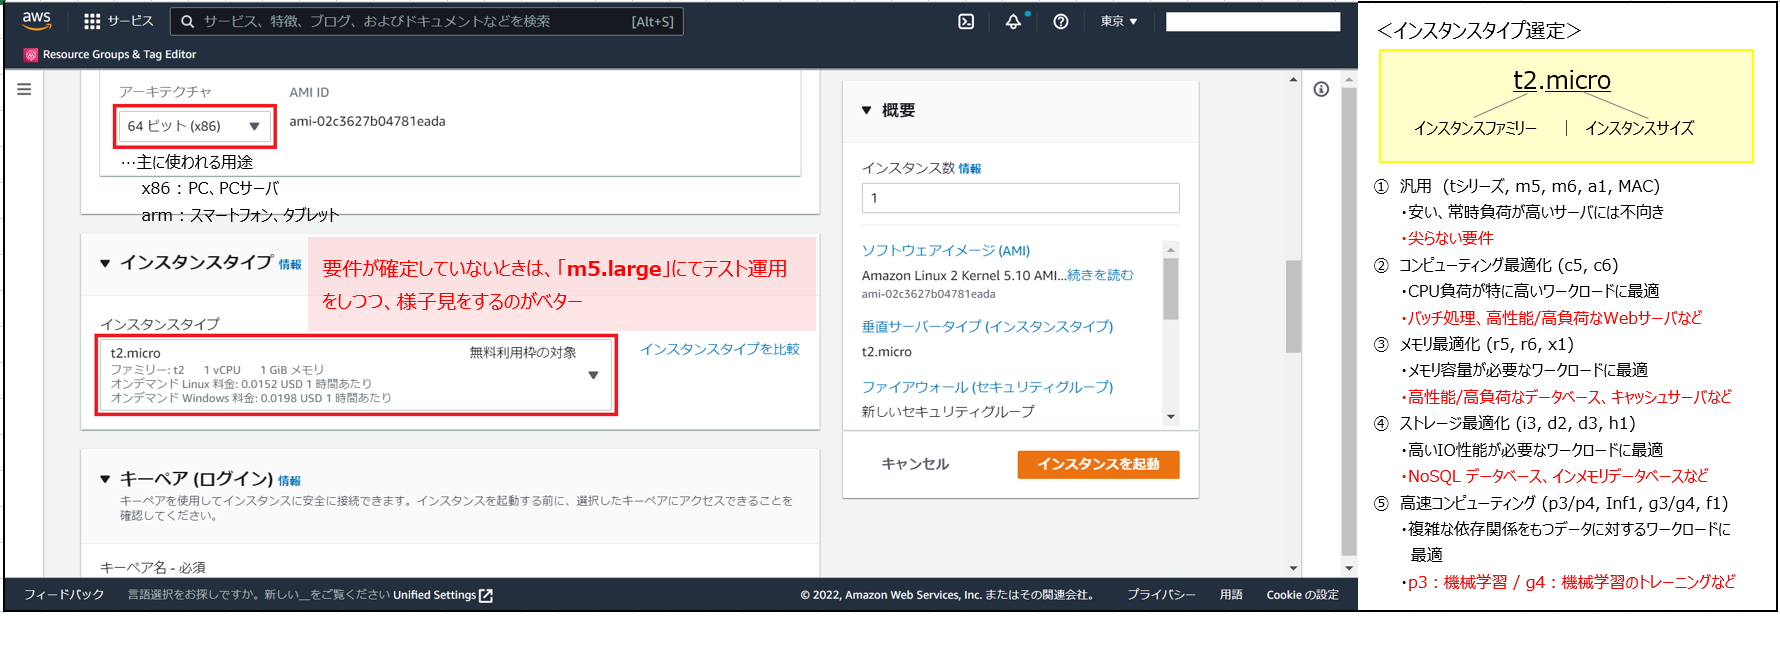The image size is (1780, 648).
Task: Open 情報 link next to キーペア
Action: [x=289, y=481]
